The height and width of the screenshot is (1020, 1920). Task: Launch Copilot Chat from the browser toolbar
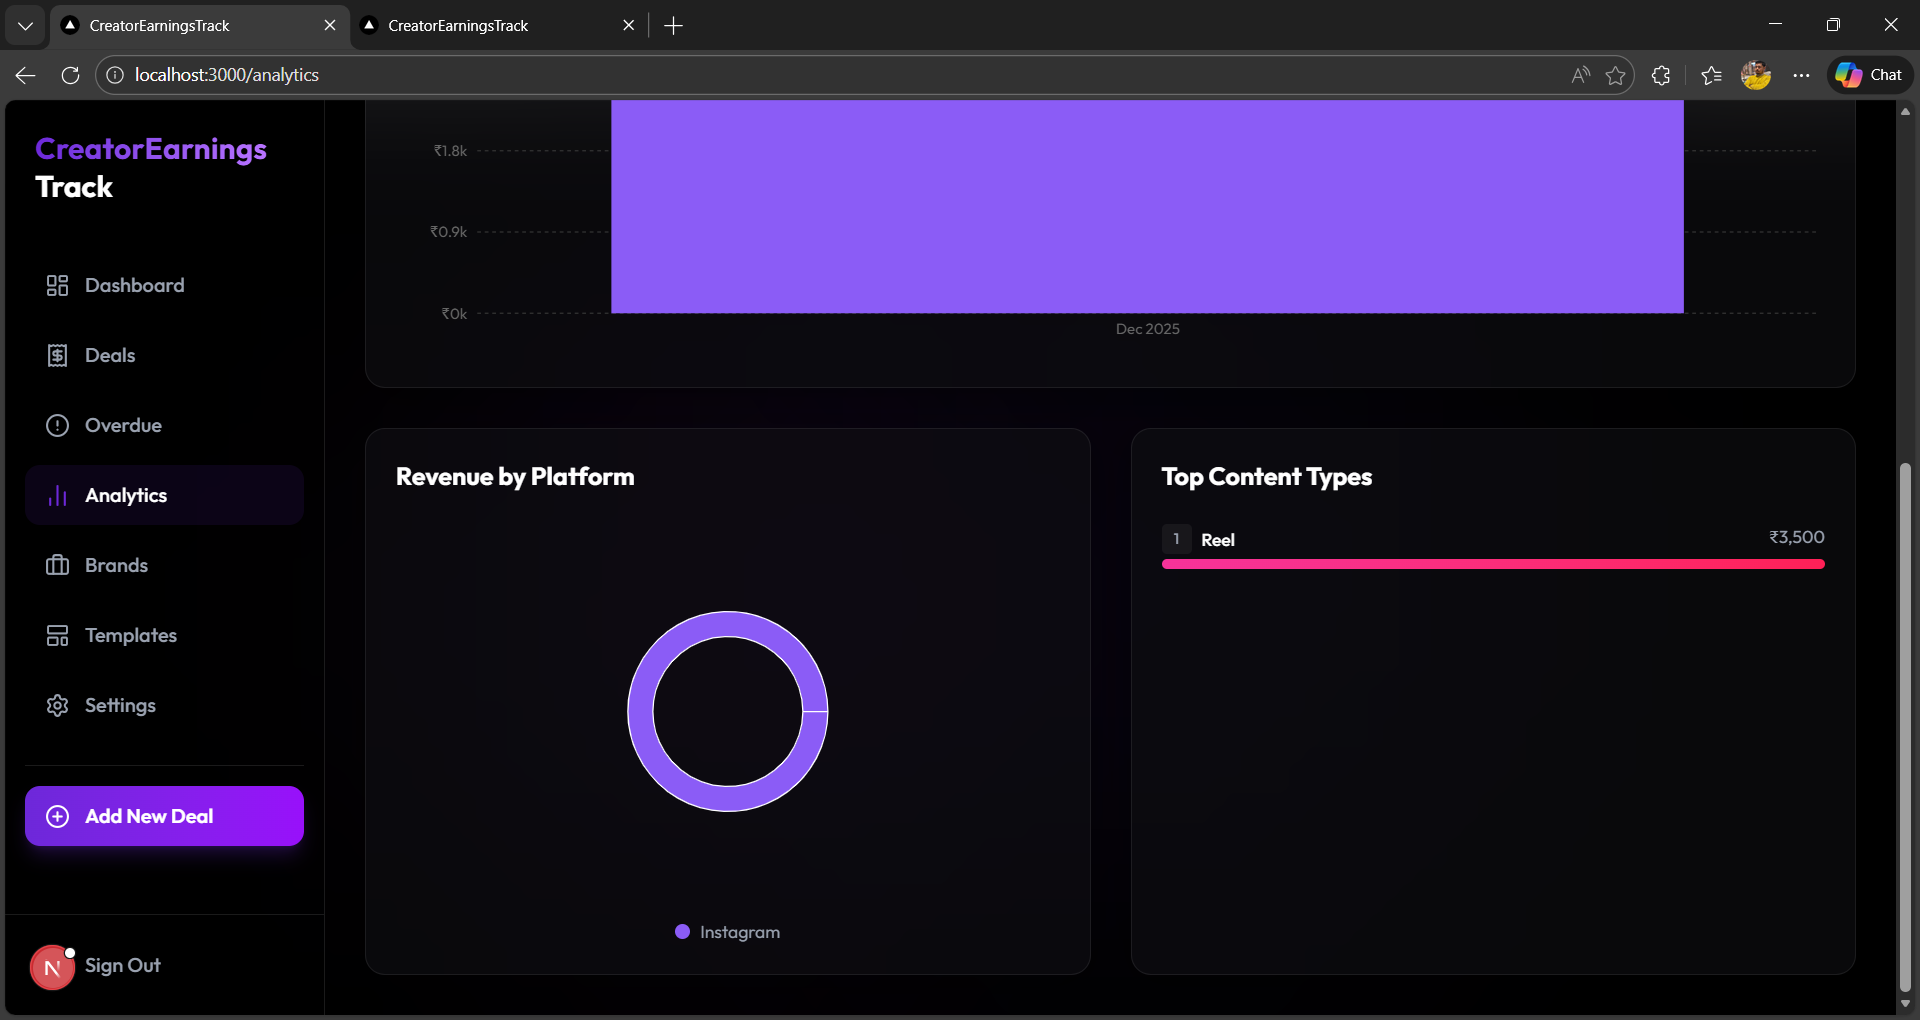[1869, 74]
